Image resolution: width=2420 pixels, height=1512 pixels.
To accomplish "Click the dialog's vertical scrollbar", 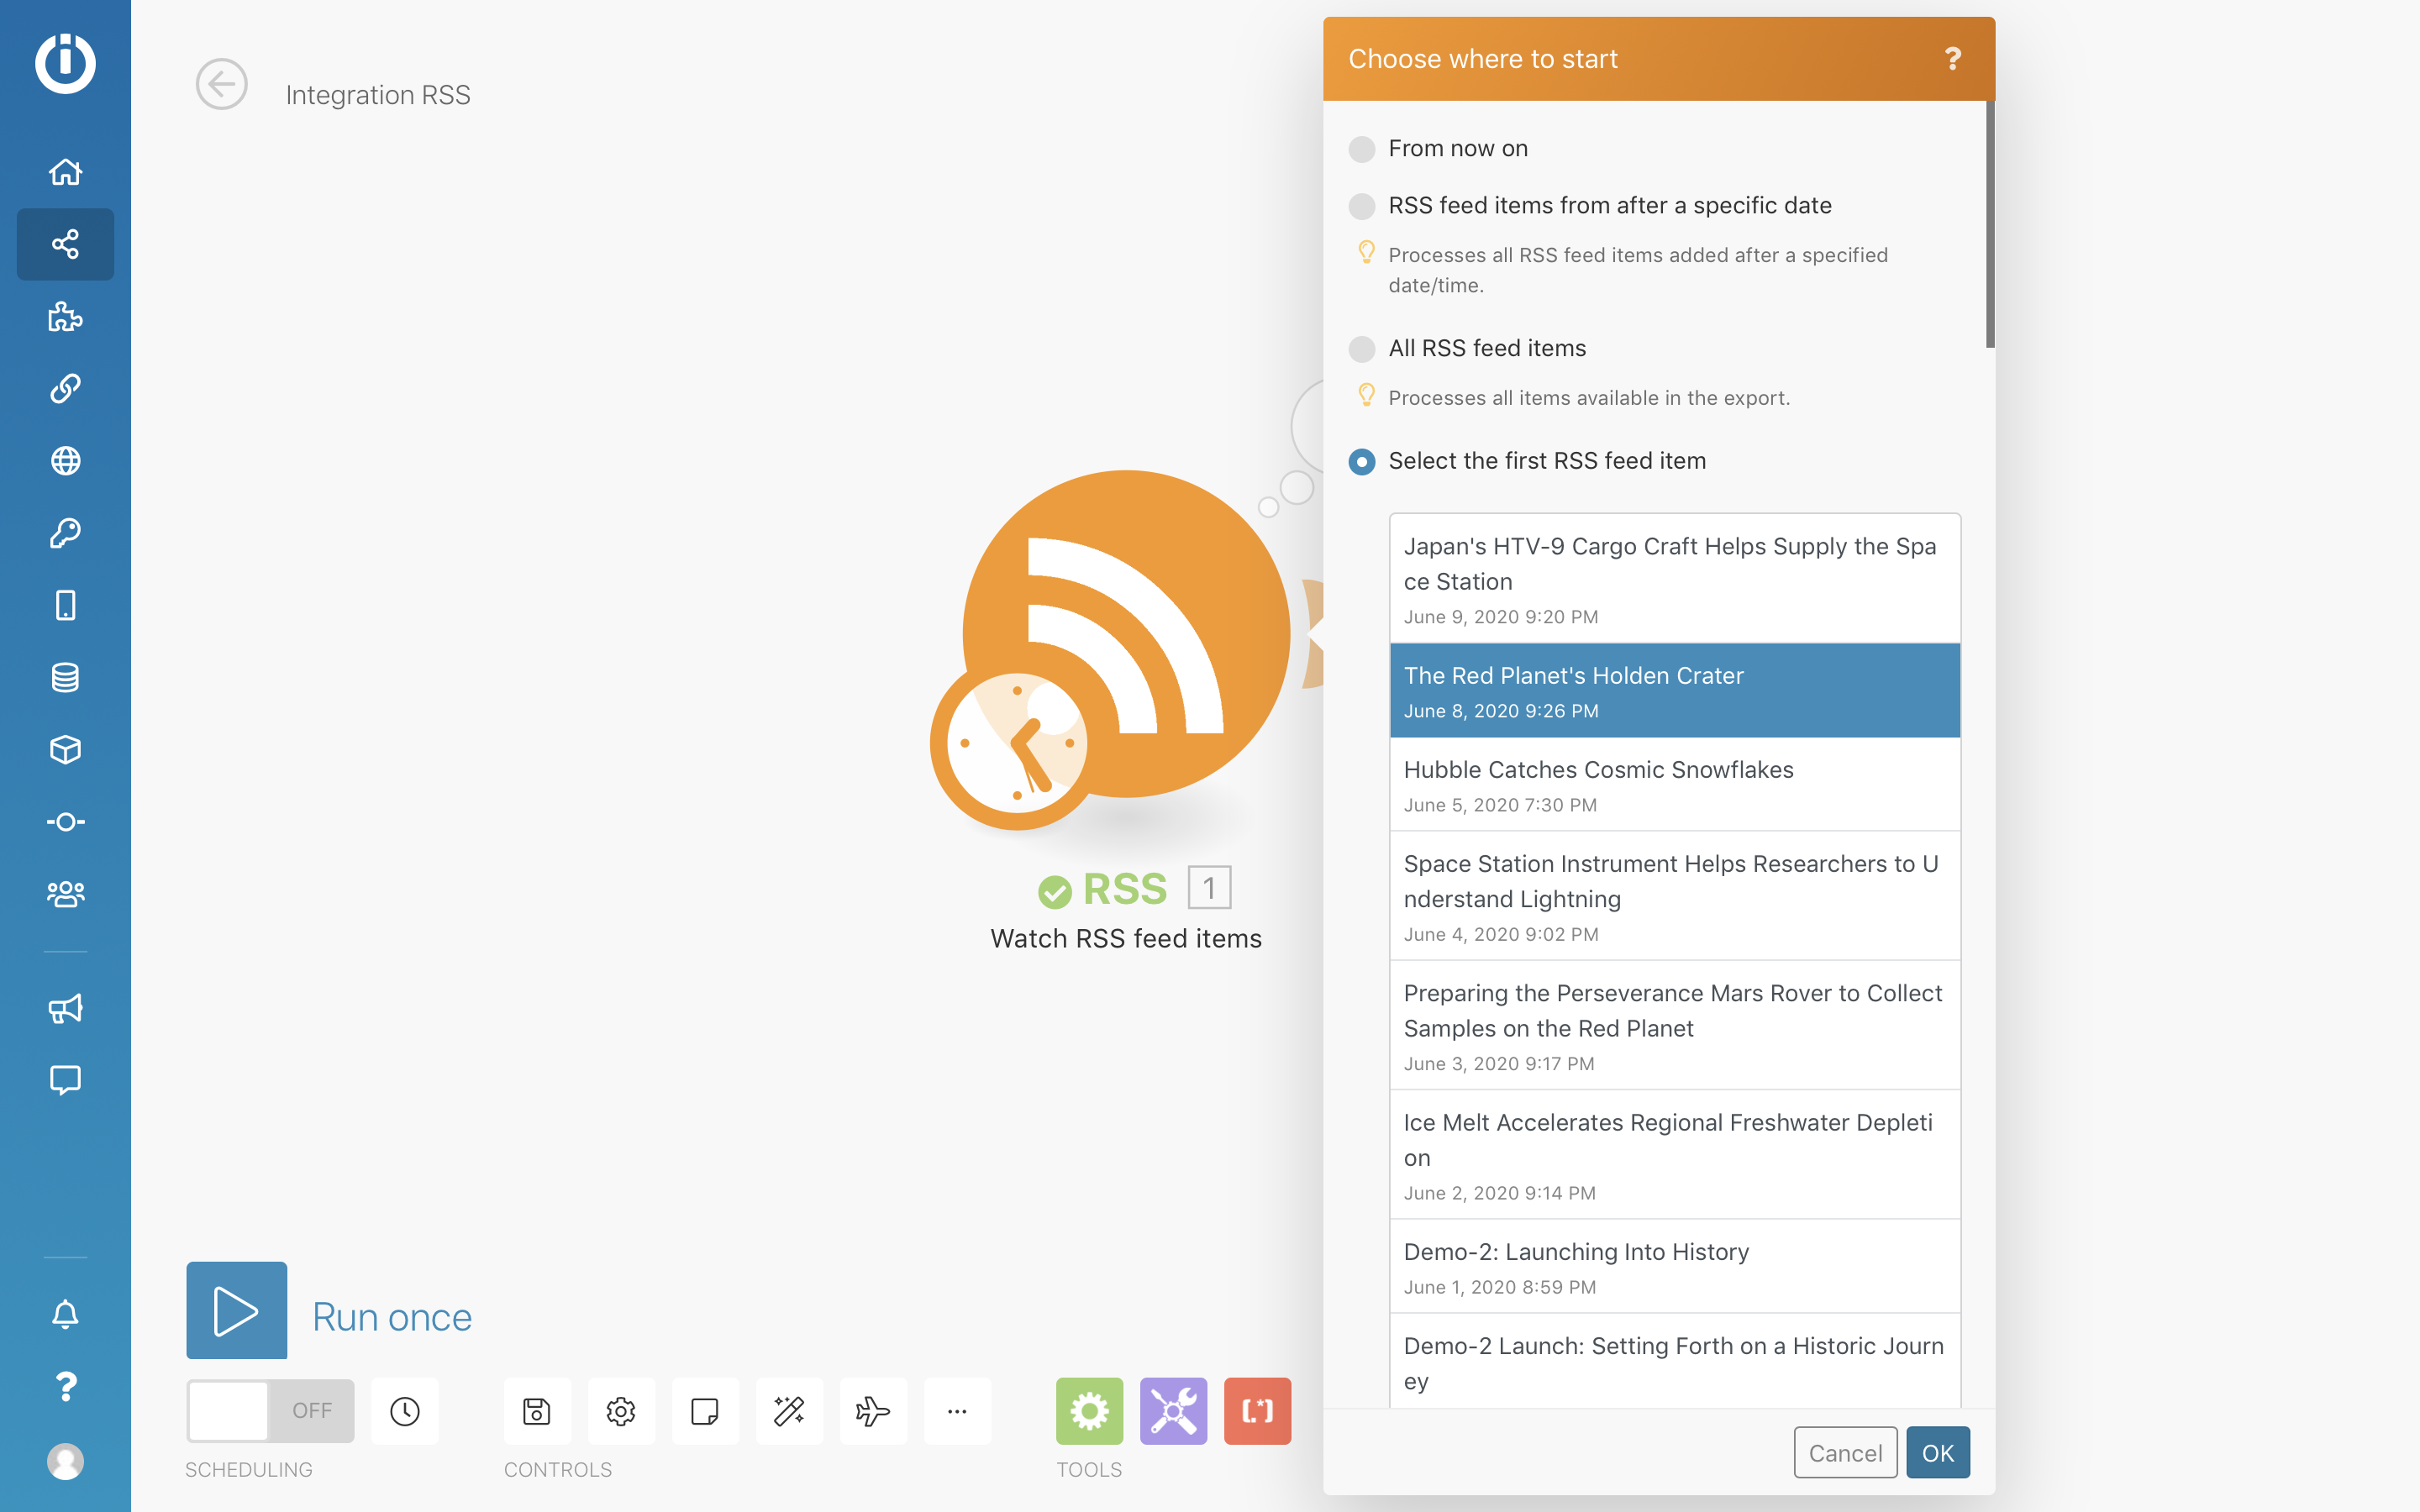I will (x=1989, y=225).
